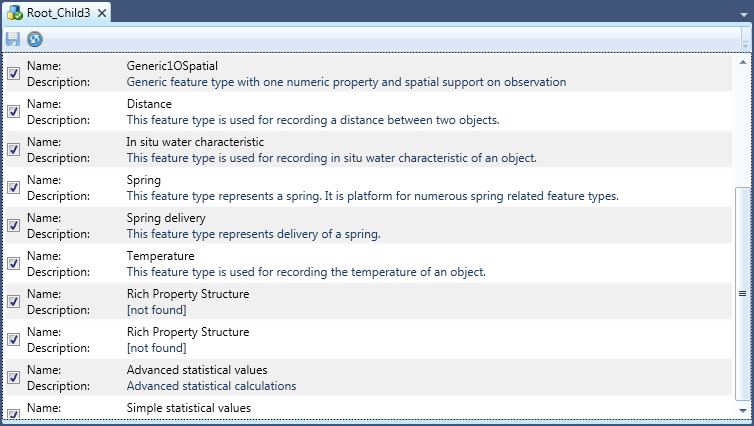Click the vertical scrollbar thumb grip
The width and height of the screenshot is (754, 426).
click(743, 294)
